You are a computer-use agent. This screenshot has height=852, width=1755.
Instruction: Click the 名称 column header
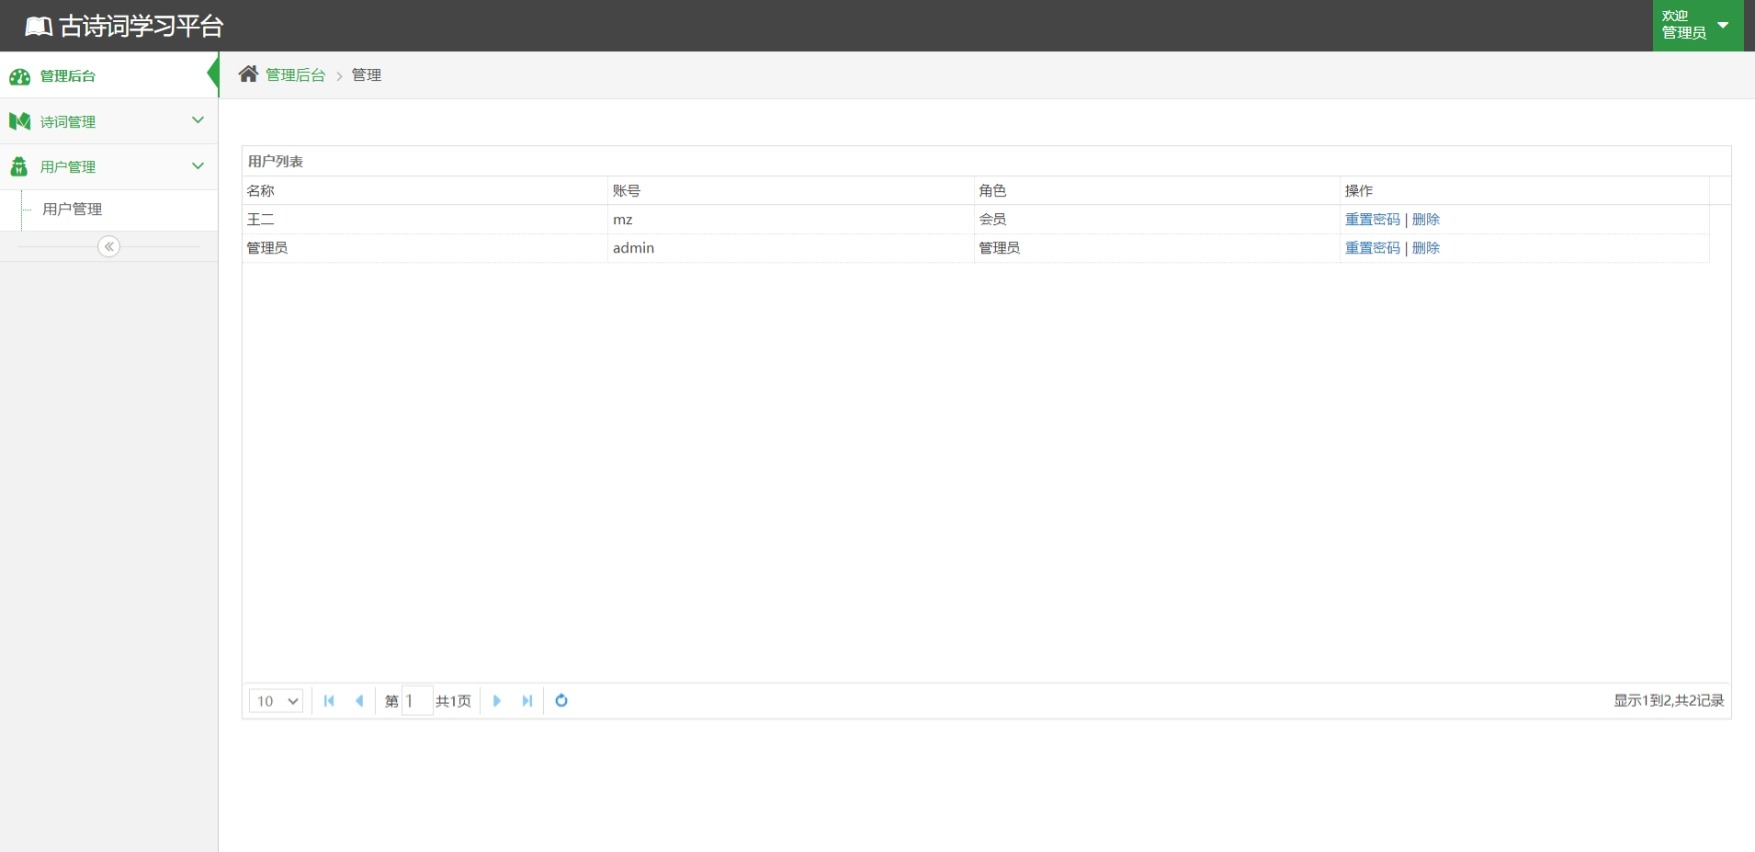[425, 190]
